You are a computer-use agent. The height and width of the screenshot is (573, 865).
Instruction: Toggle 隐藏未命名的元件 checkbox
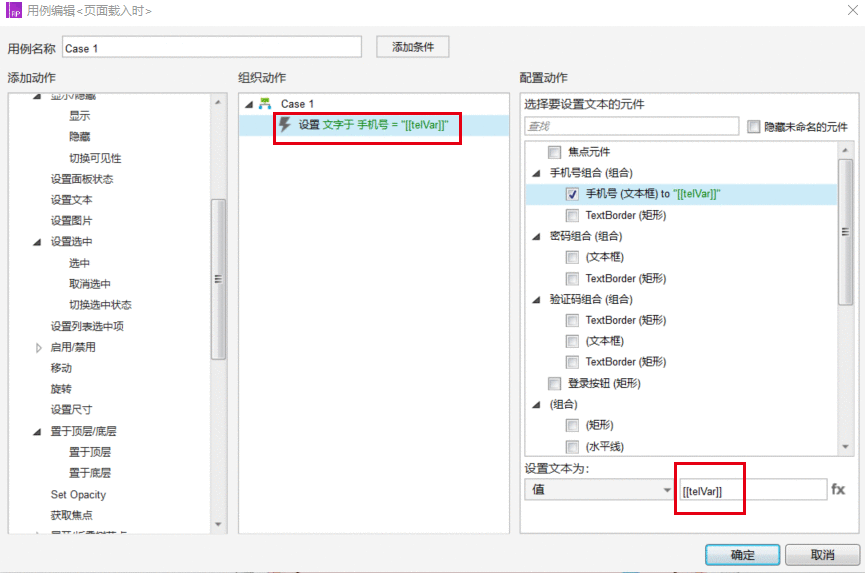754,127
